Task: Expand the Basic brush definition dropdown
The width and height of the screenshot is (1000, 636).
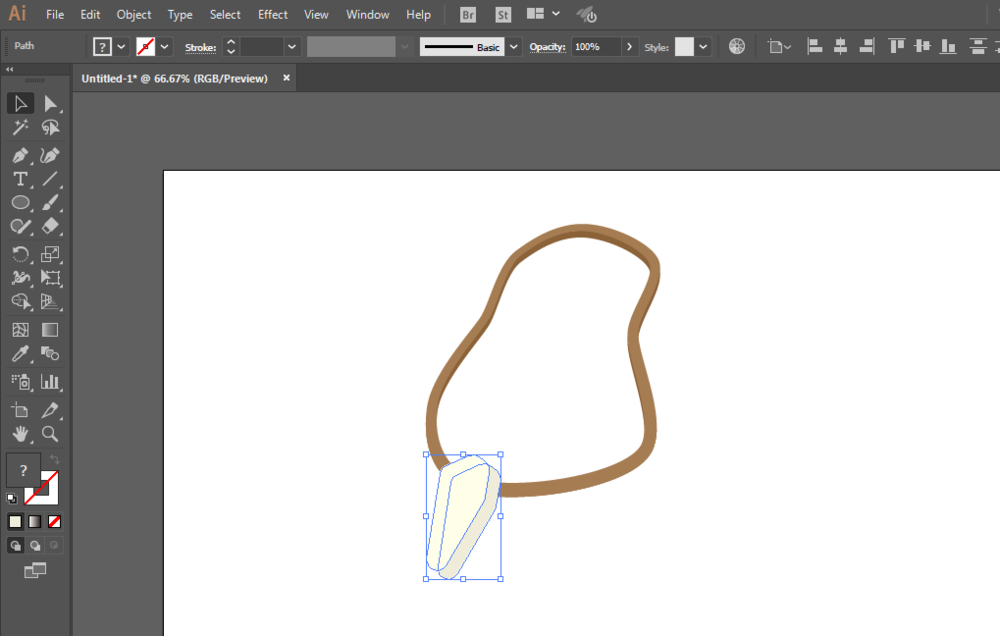Action: [x=513, y=47]
